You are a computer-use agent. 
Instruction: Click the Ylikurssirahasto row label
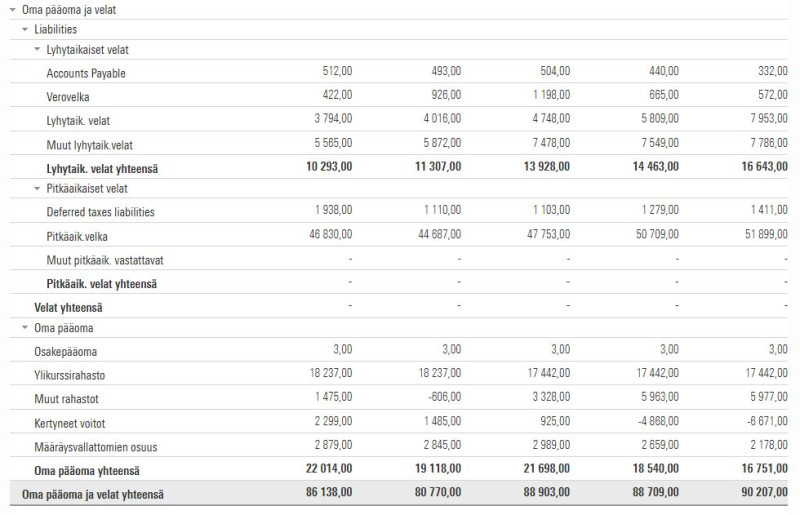[69, 376]
